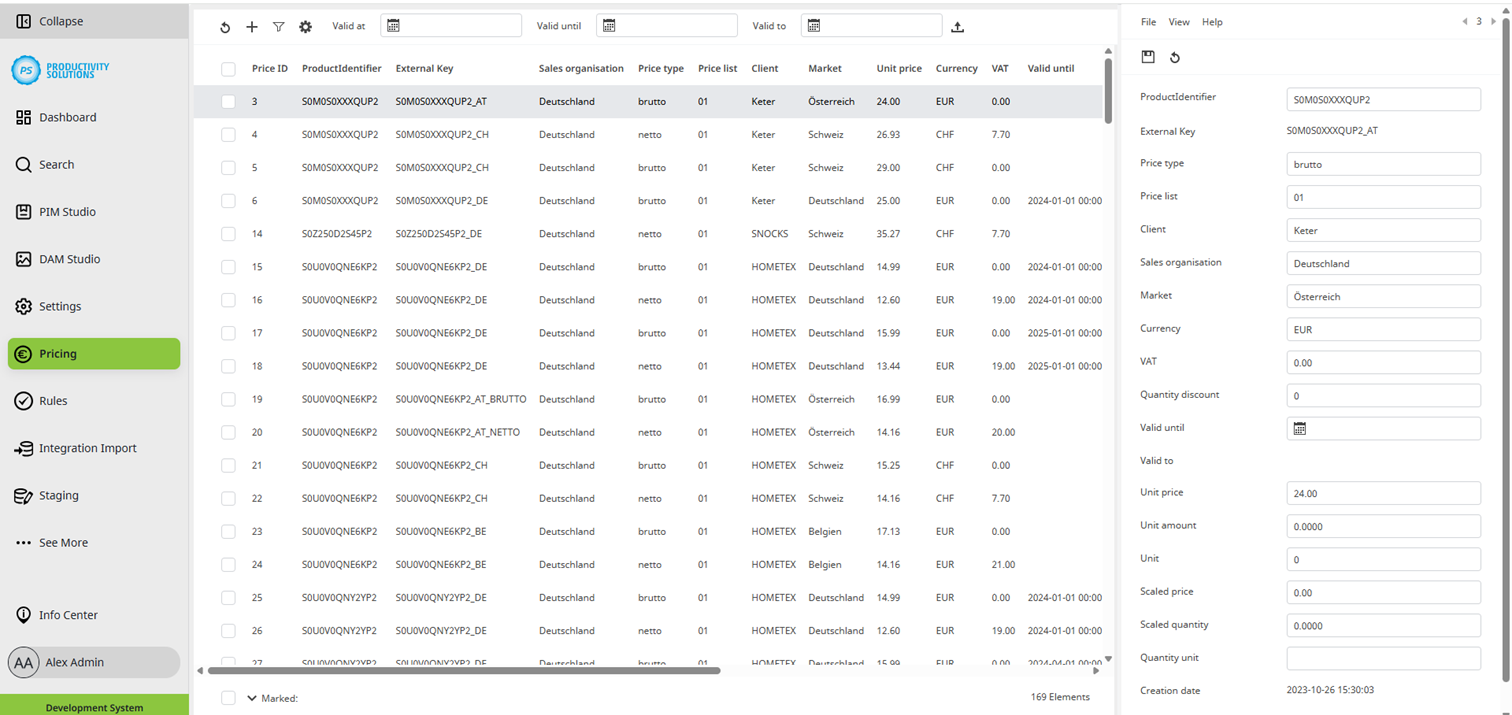The height and width of the screenshot is (715, 1512).
Task: Expand the Marked section at the bottom
Action: coord(250,698)
